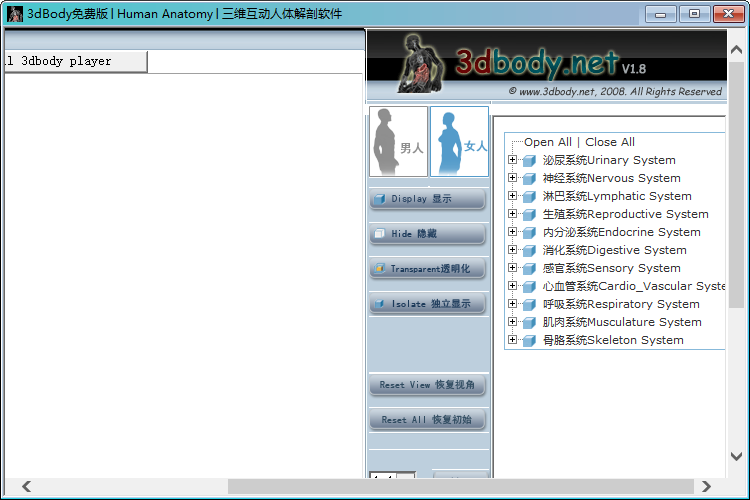Image resolution: width=750 pixels, height=500 pixels.
Task: Select 淋巴系统Lymphatic System label
Action: (x=617, y=196)
